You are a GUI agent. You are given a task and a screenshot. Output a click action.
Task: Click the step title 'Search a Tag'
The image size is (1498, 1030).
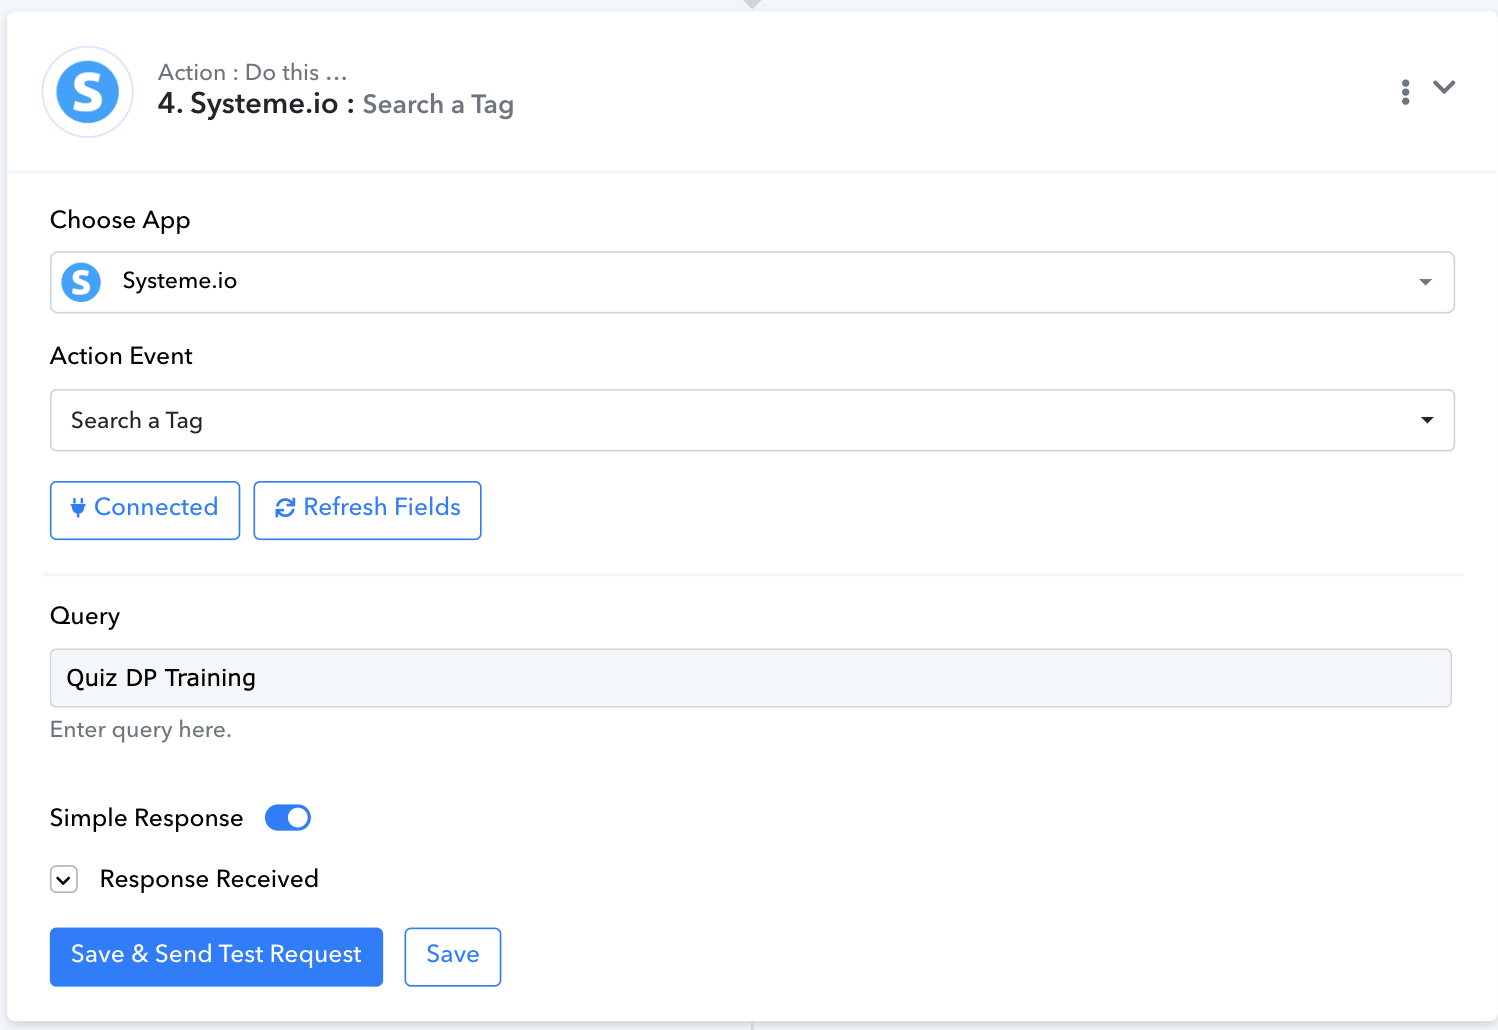click(x=438, y=104)
